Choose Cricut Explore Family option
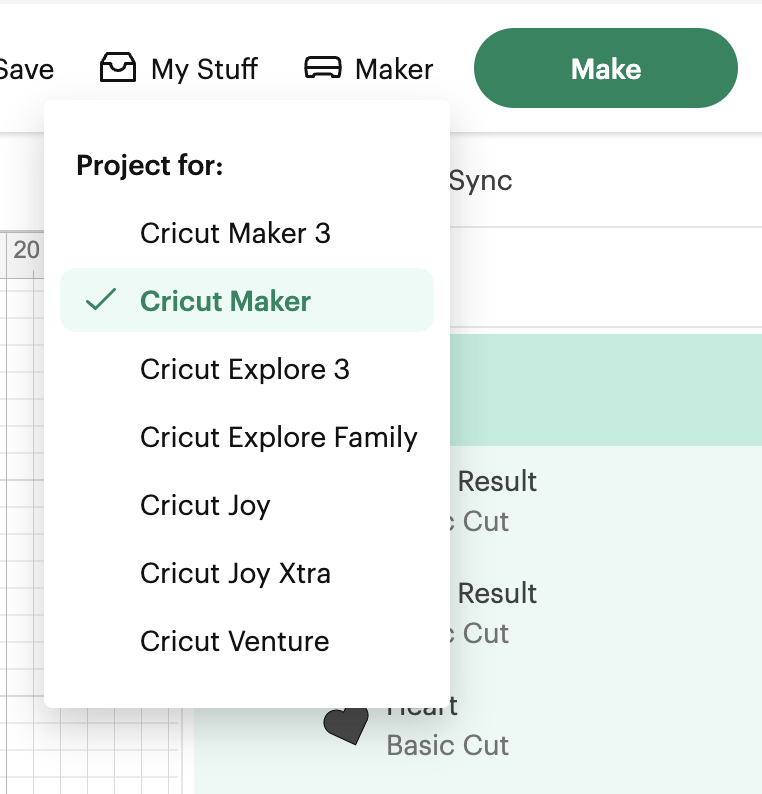This screenshot has width=762, height=794. 247,437
